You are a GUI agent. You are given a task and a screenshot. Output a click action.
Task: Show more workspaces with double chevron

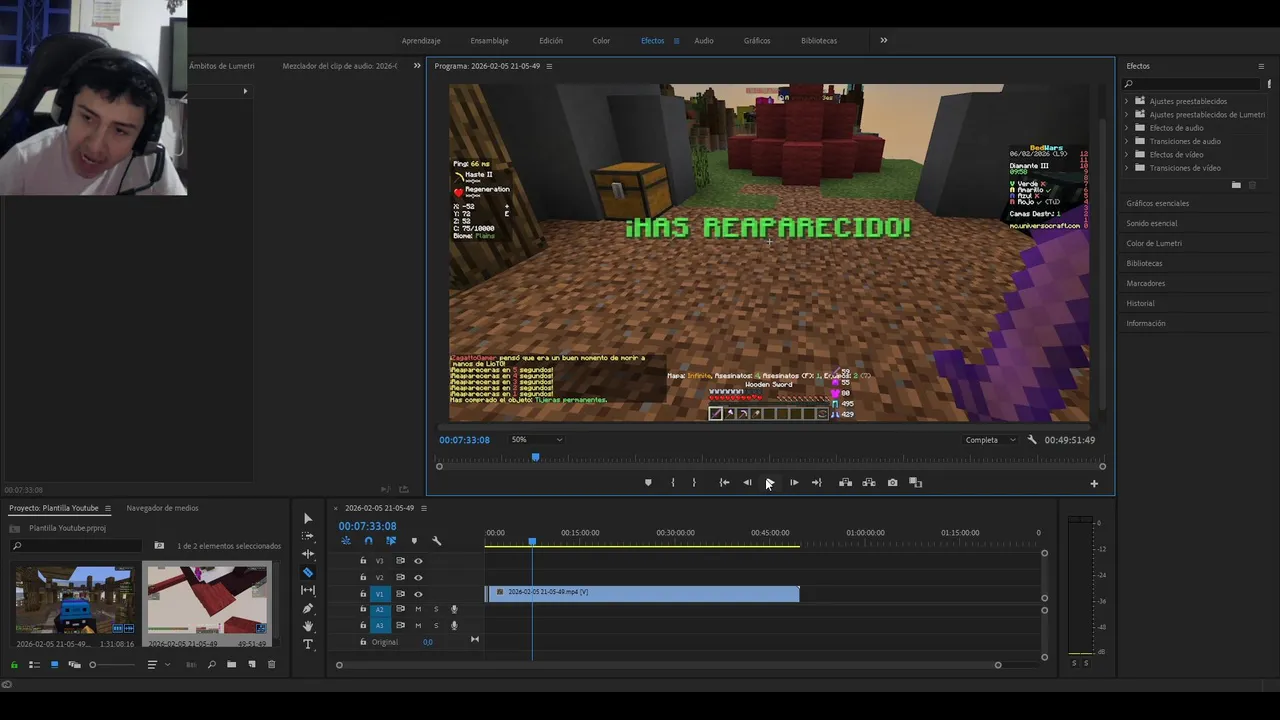[884, 41]
